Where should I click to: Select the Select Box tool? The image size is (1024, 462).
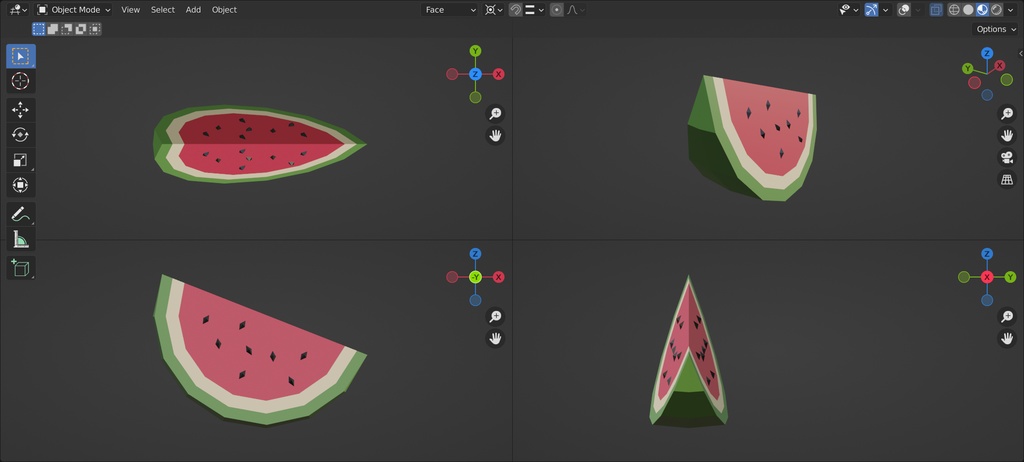21,56
